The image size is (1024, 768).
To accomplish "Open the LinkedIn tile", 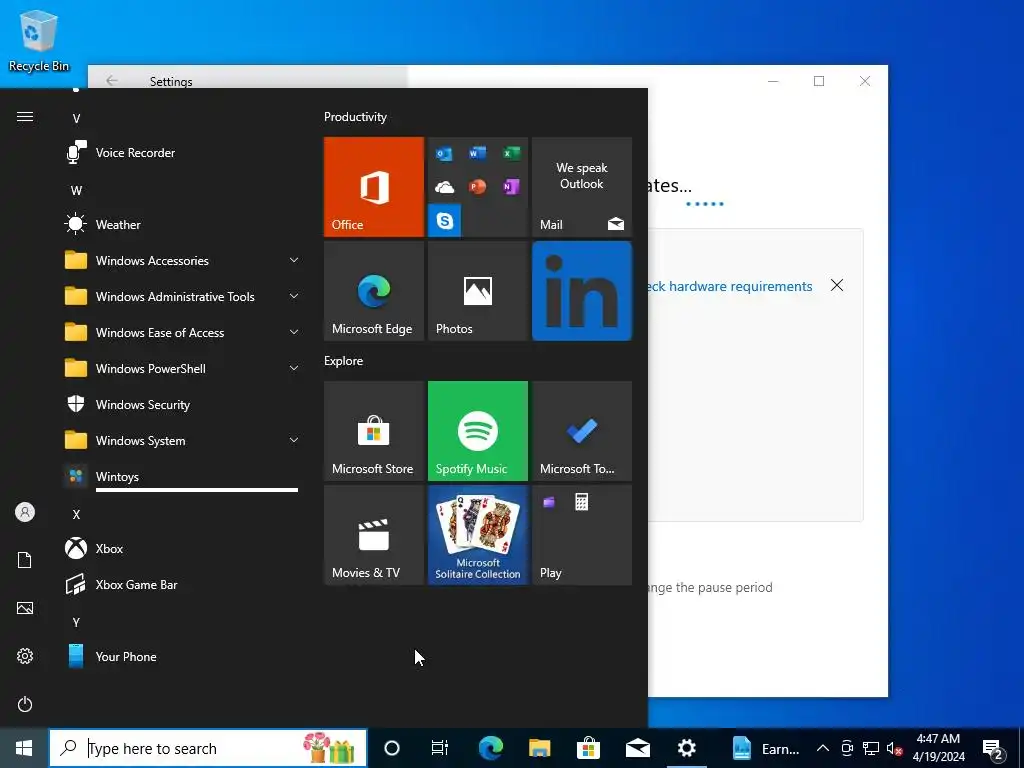I will (x=582, y=291).
